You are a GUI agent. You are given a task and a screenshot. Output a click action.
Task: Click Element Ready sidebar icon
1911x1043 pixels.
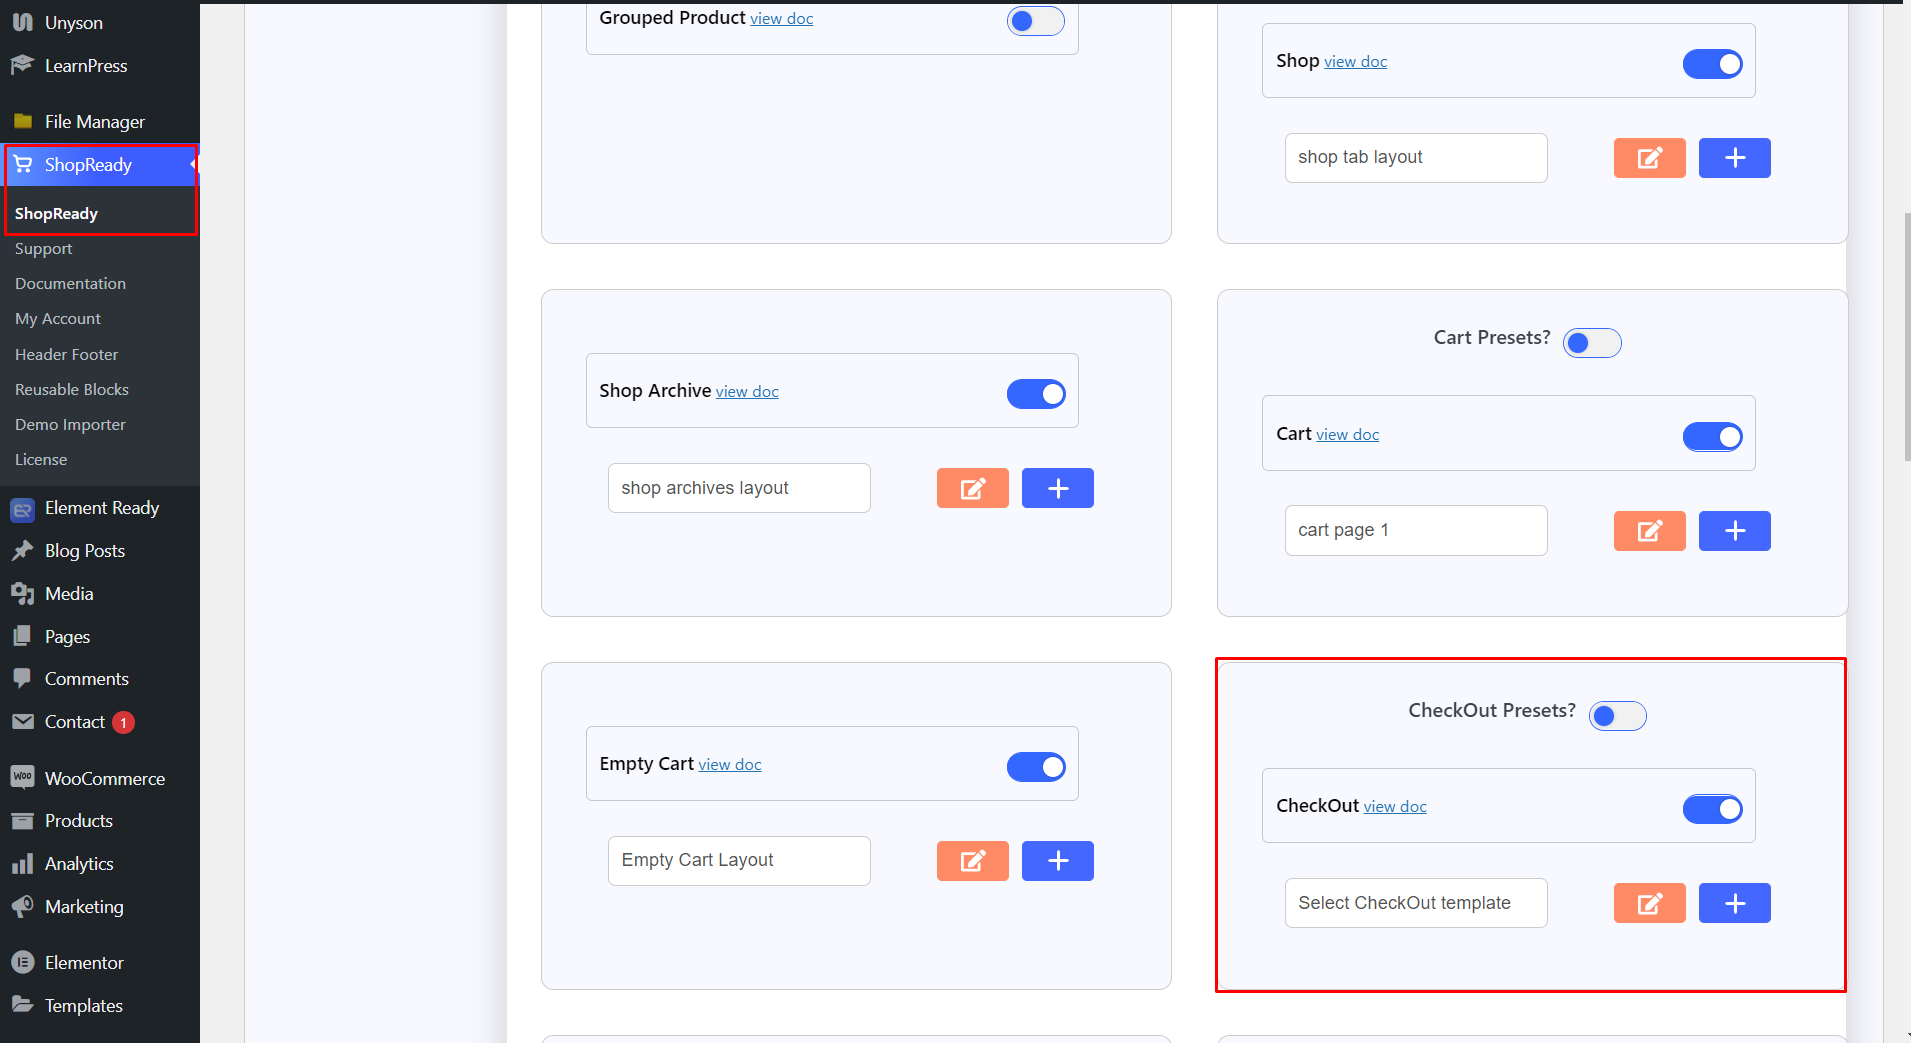(22, 509)
